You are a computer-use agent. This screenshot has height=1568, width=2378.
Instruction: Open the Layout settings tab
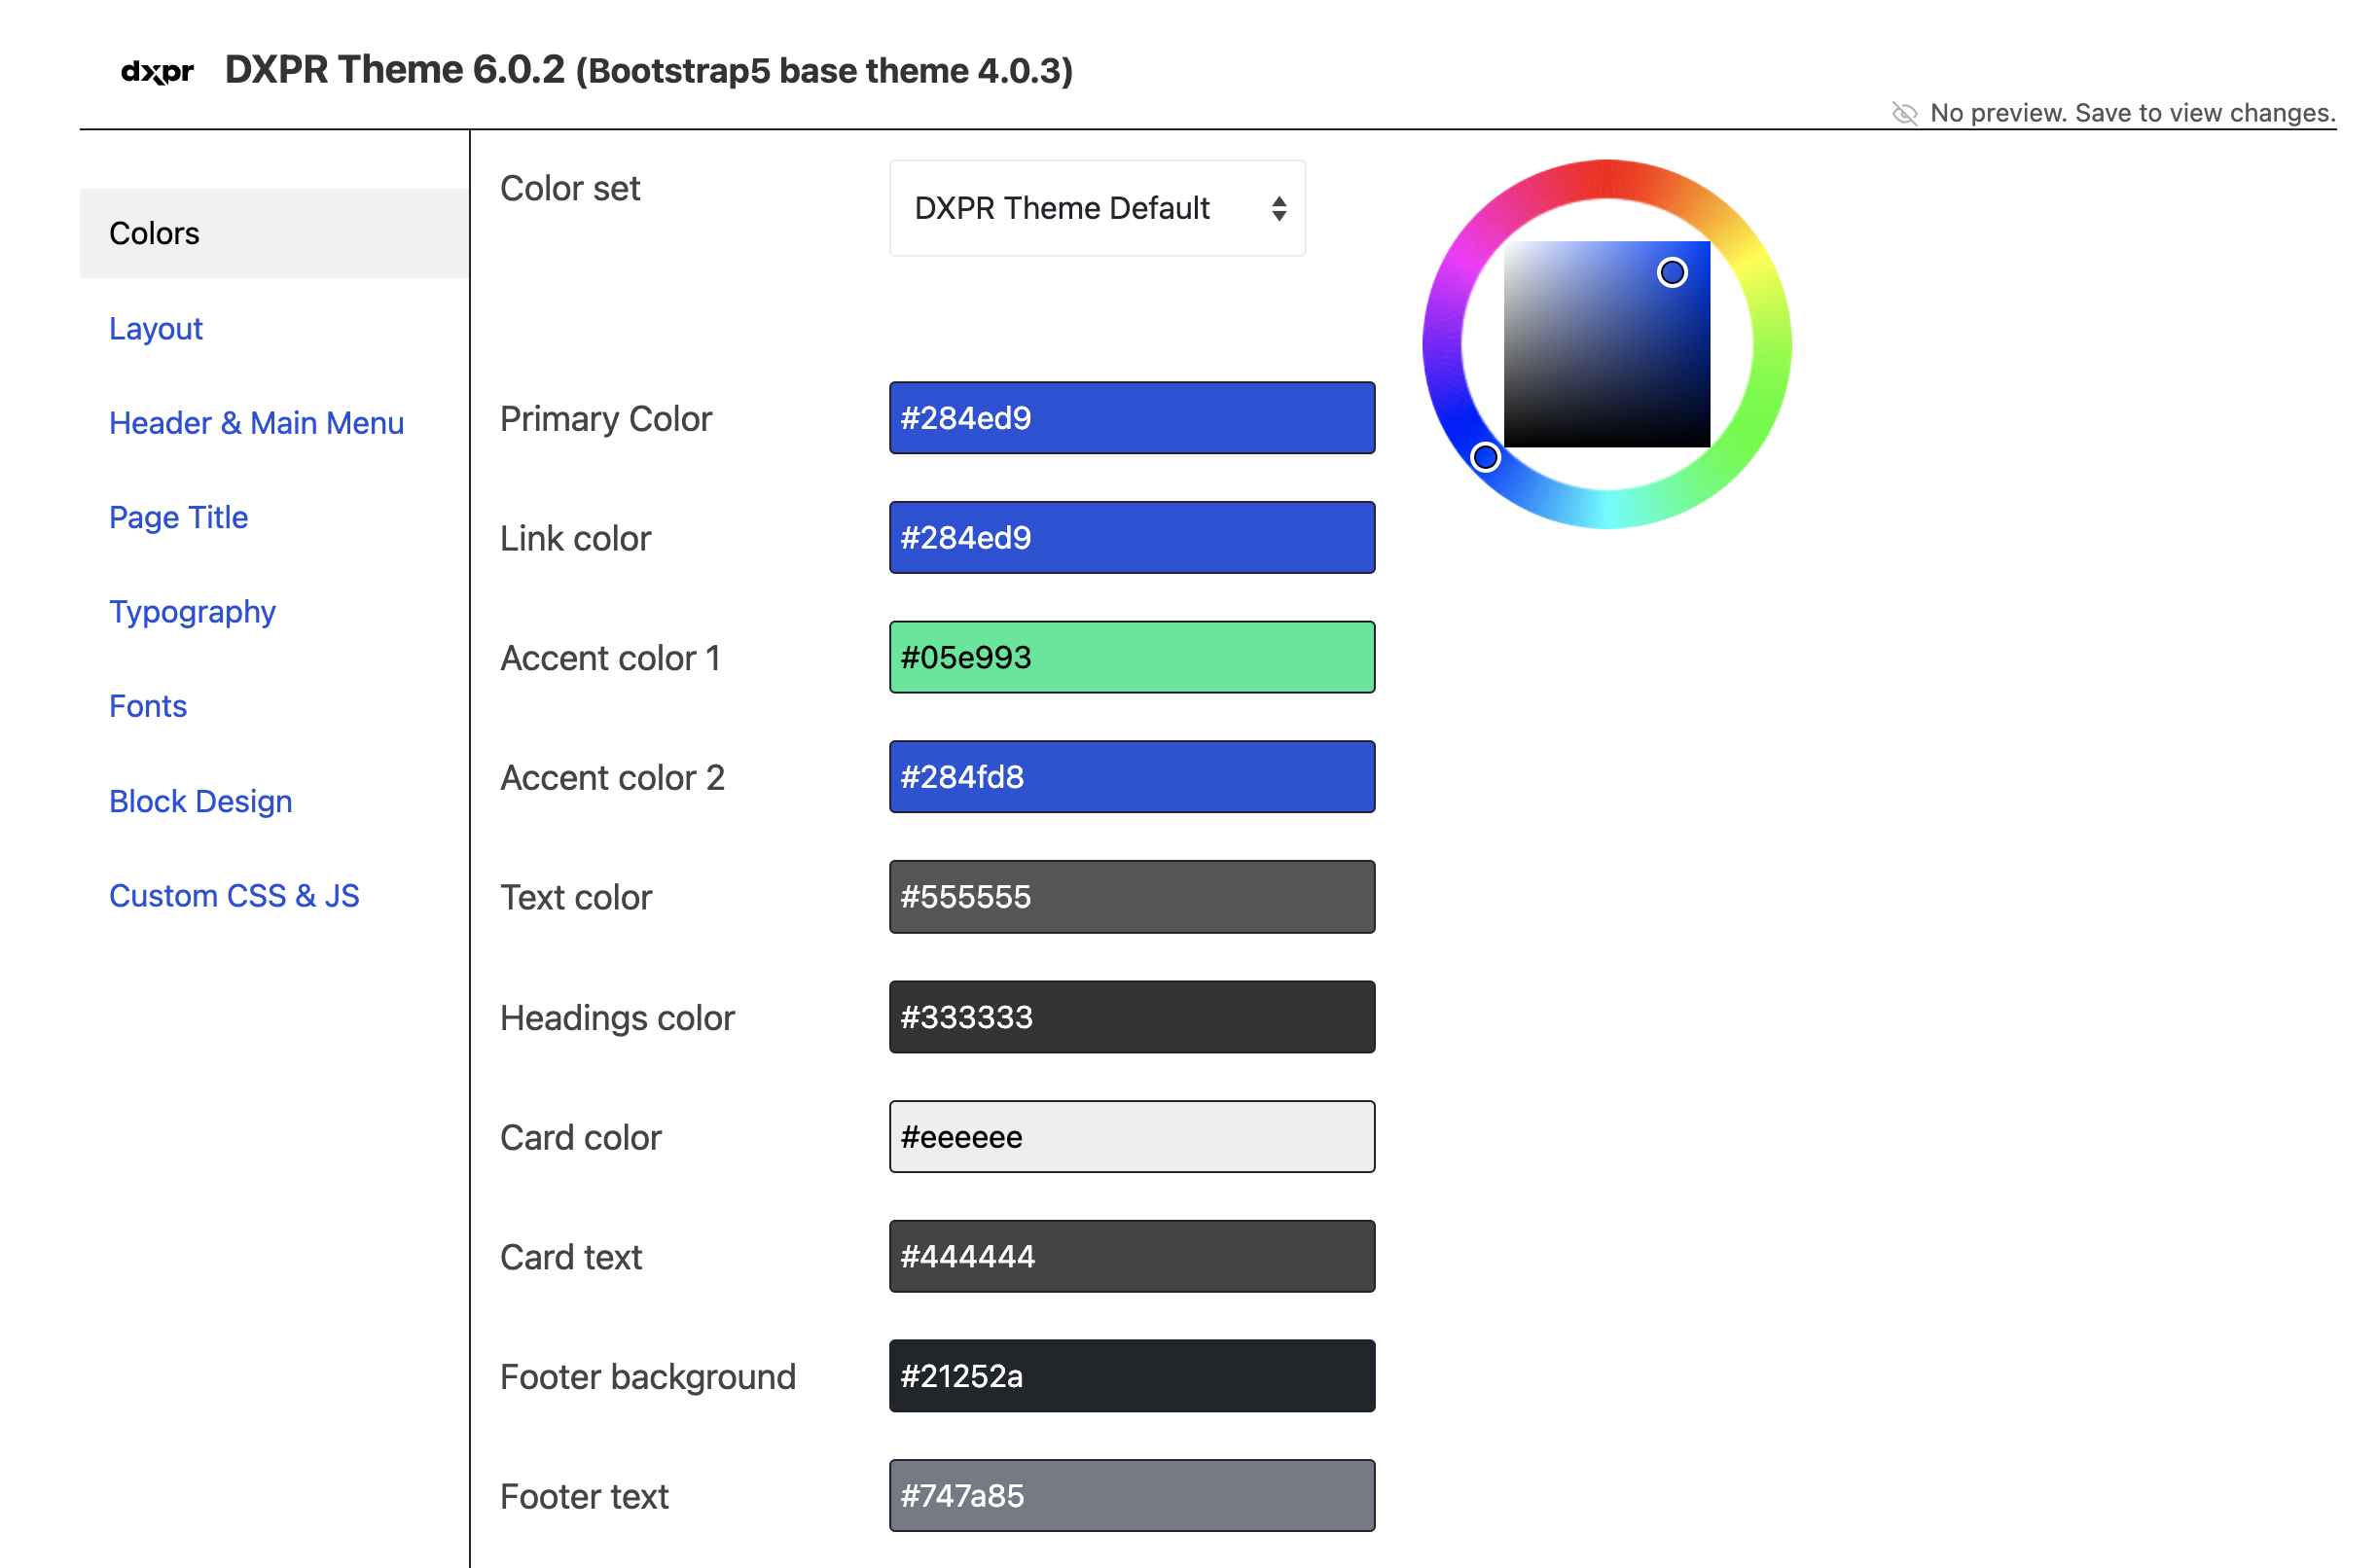point(155,328)
